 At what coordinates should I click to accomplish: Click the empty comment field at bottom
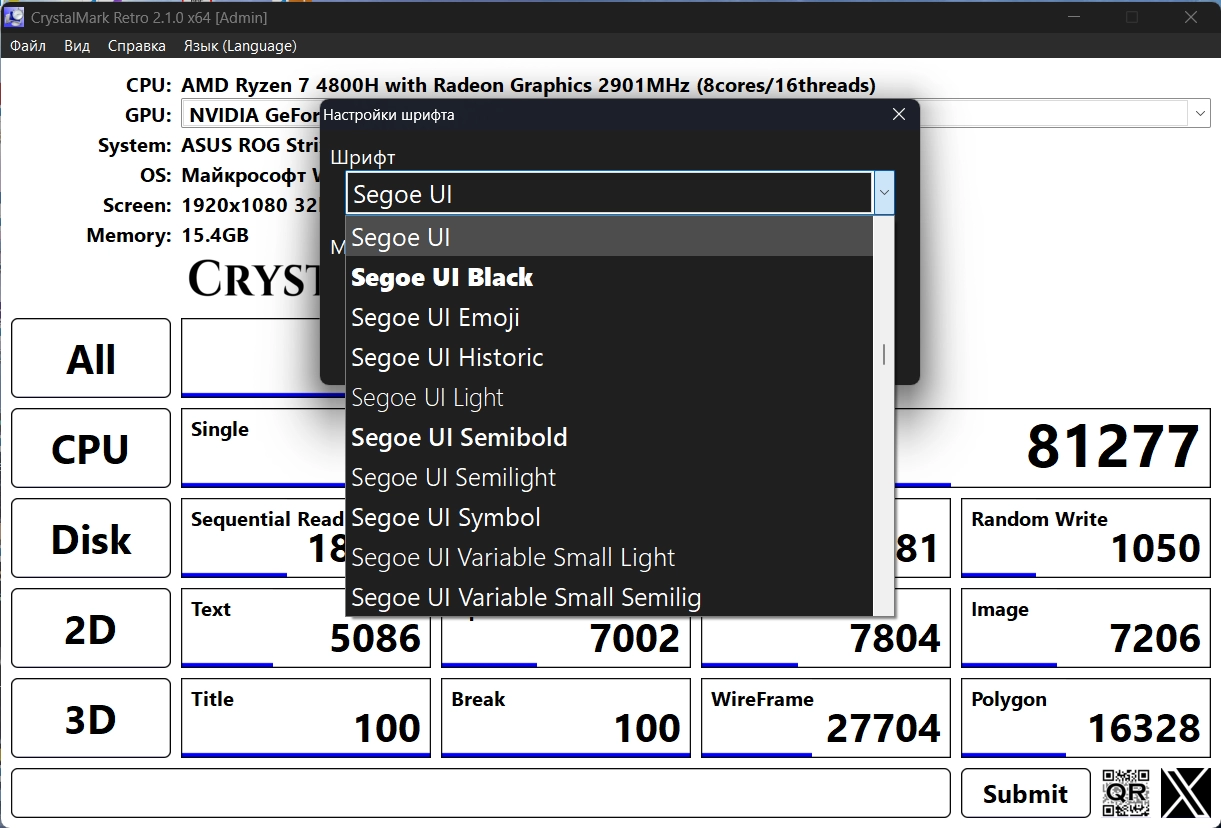tap(480, 793)
